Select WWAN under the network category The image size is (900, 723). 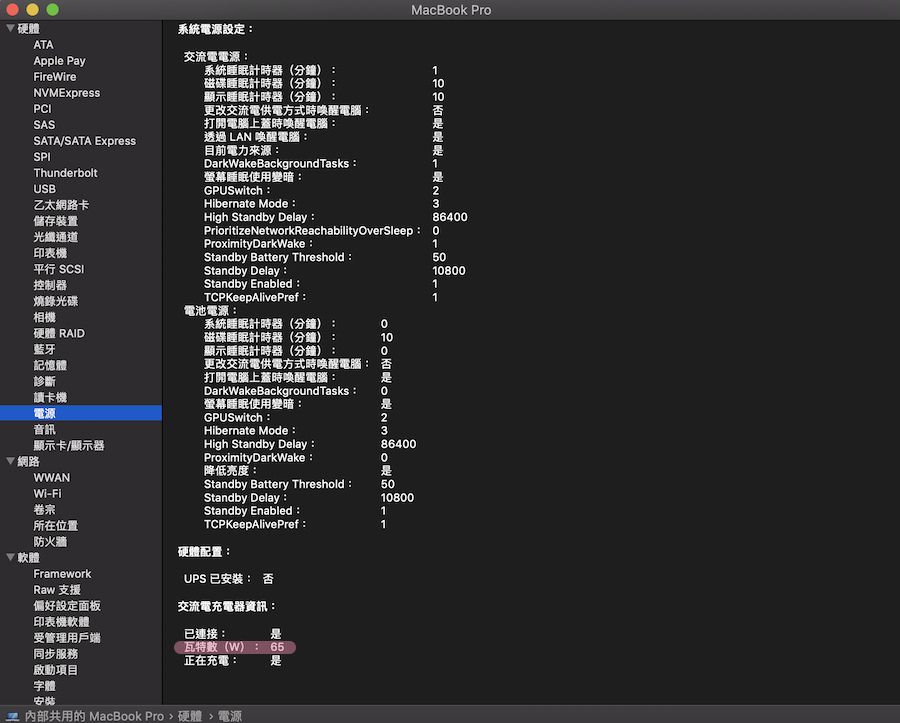pos(52,478)
